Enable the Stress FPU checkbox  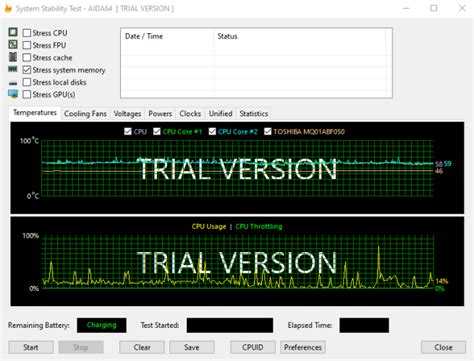[x=27, y=45]
